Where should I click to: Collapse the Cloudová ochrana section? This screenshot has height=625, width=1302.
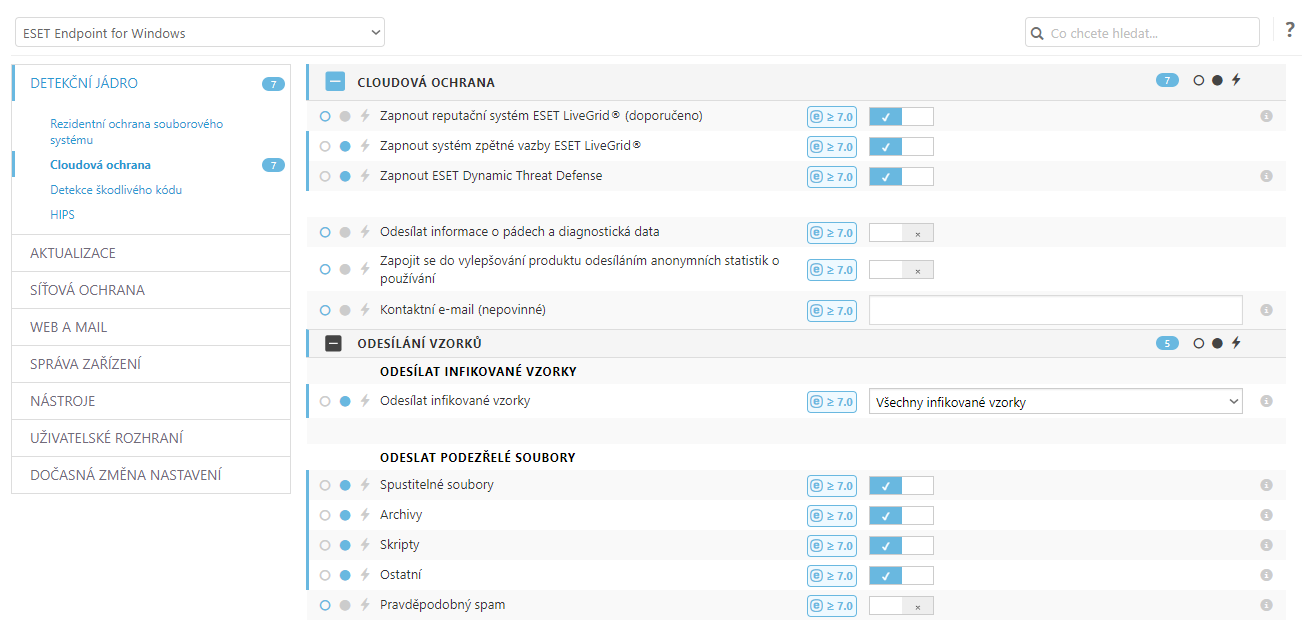335,82
